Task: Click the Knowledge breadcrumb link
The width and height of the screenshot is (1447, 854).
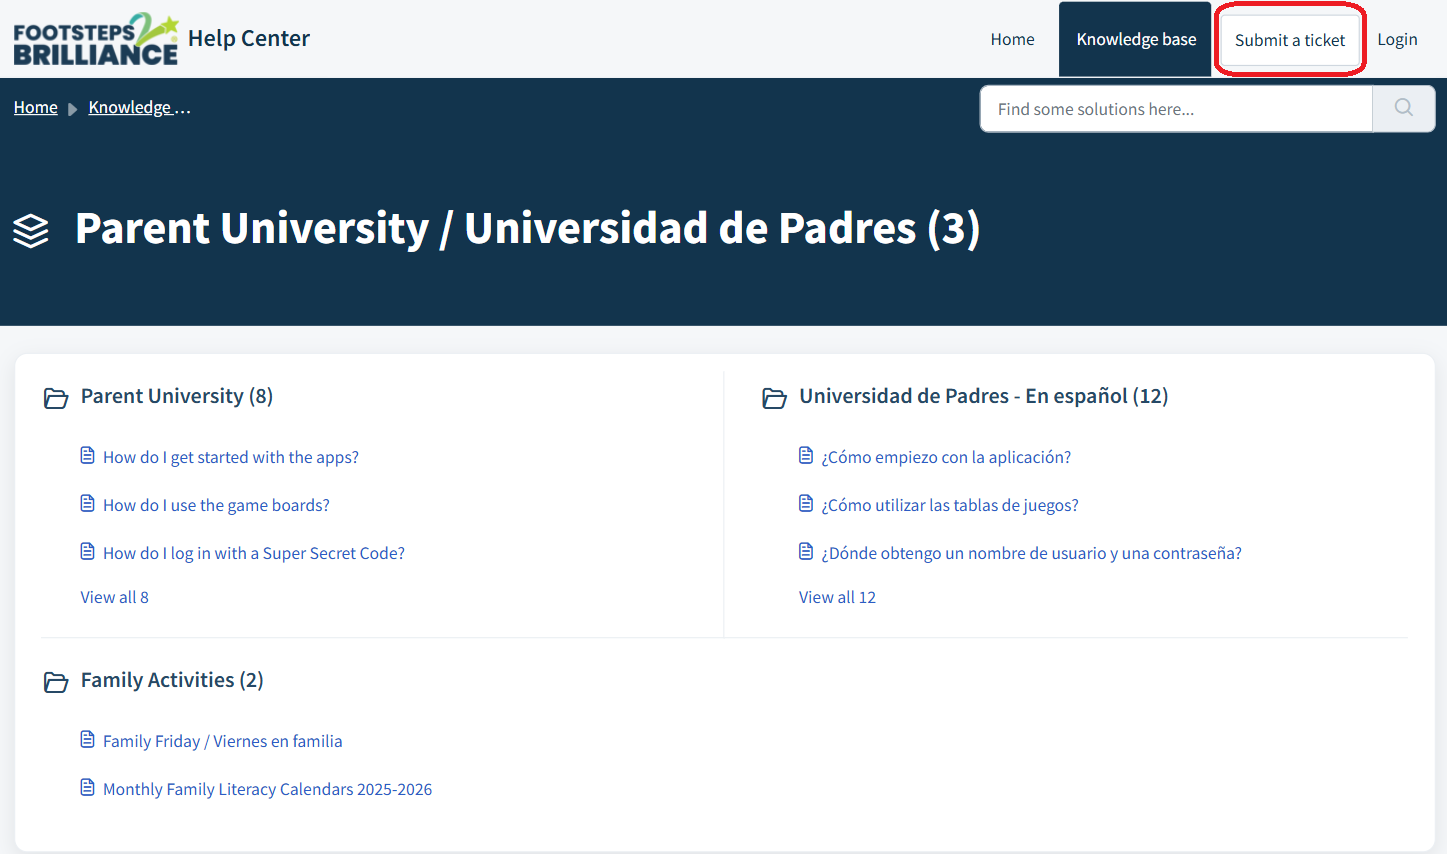Action: point(139,107)
